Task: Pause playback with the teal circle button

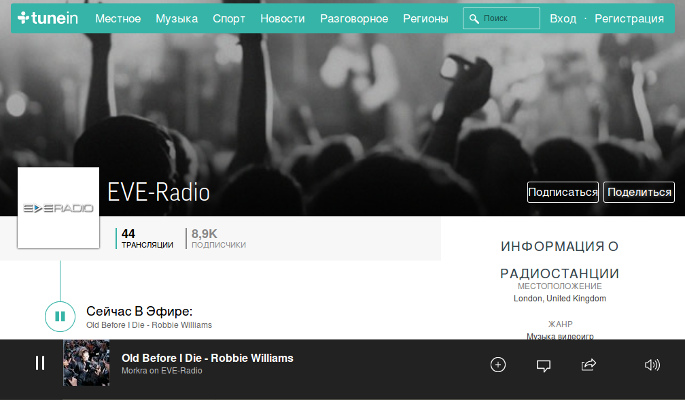Action: tap(60, 316)
